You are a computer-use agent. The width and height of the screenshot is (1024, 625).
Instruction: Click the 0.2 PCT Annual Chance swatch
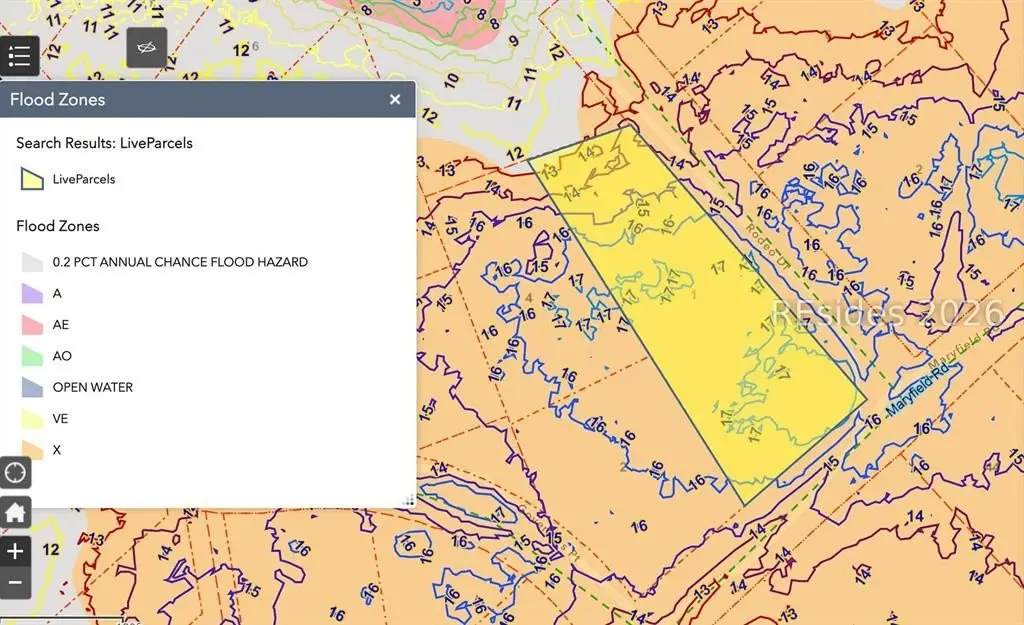32,262
